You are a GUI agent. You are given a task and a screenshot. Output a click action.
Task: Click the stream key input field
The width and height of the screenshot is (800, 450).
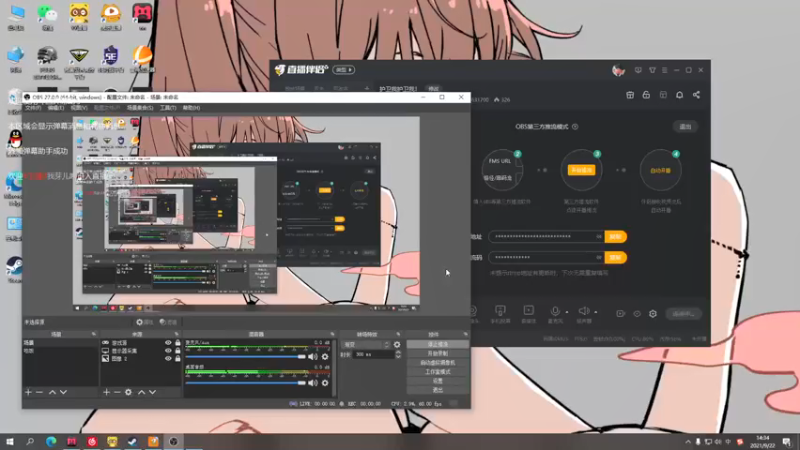coord(546,258)
